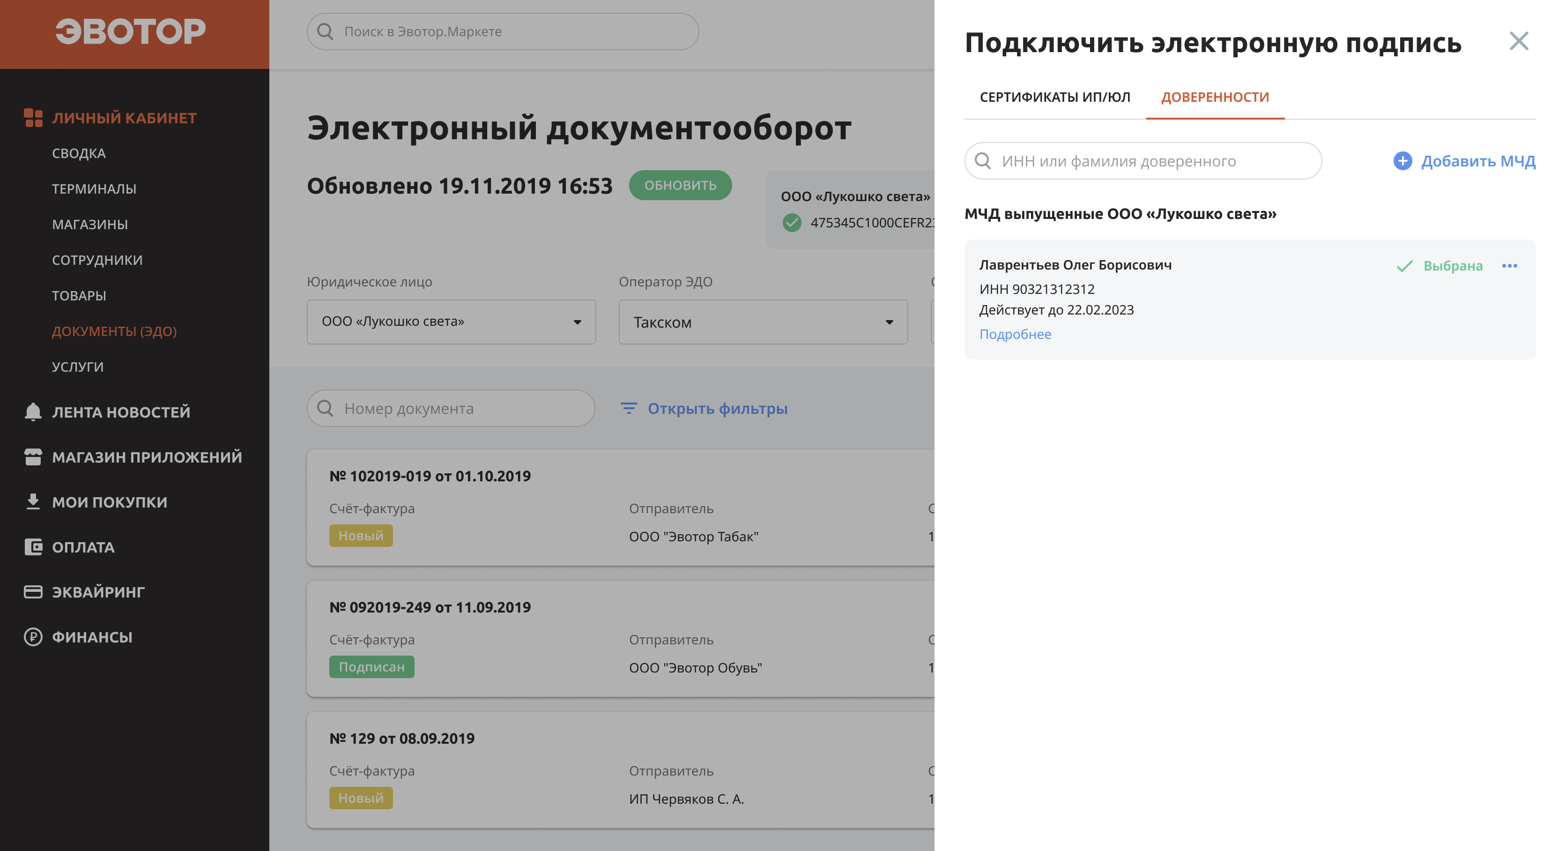Click Добавить МЧД link
1547x851 pixels.
1478,161
